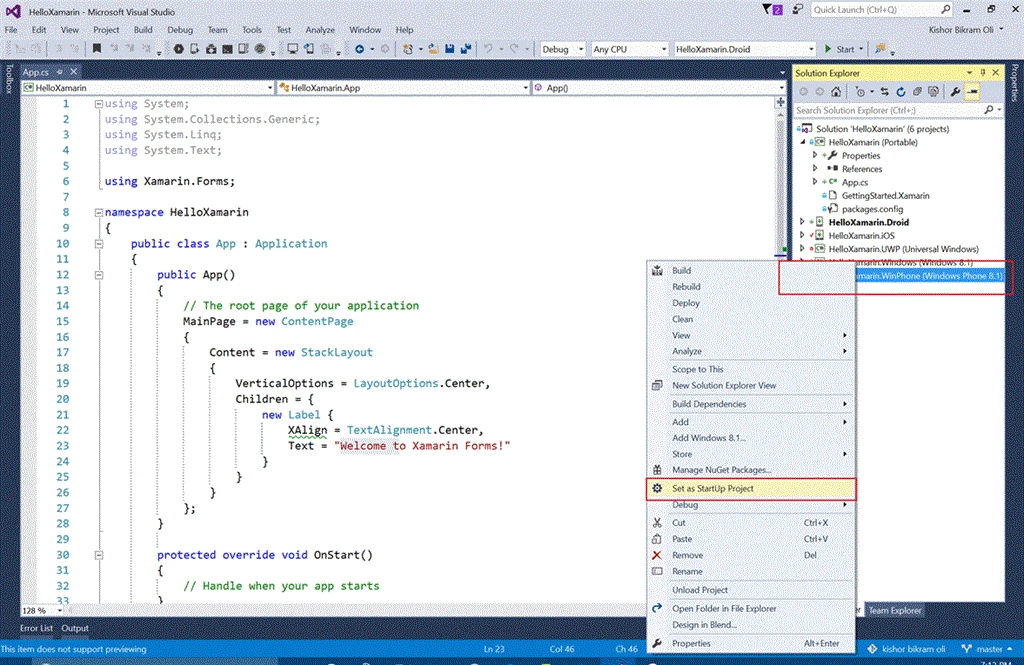This screenshot has height=665, width=1024.
Task: Select packages.config in Solution Explorer
Action: tap(872, 209)
